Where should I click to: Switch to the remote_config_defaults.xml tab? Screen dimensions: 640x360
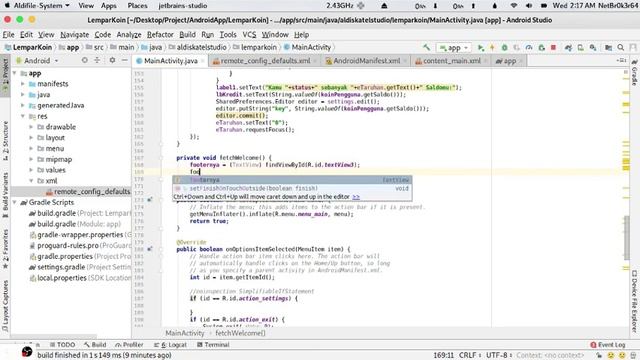265,61
